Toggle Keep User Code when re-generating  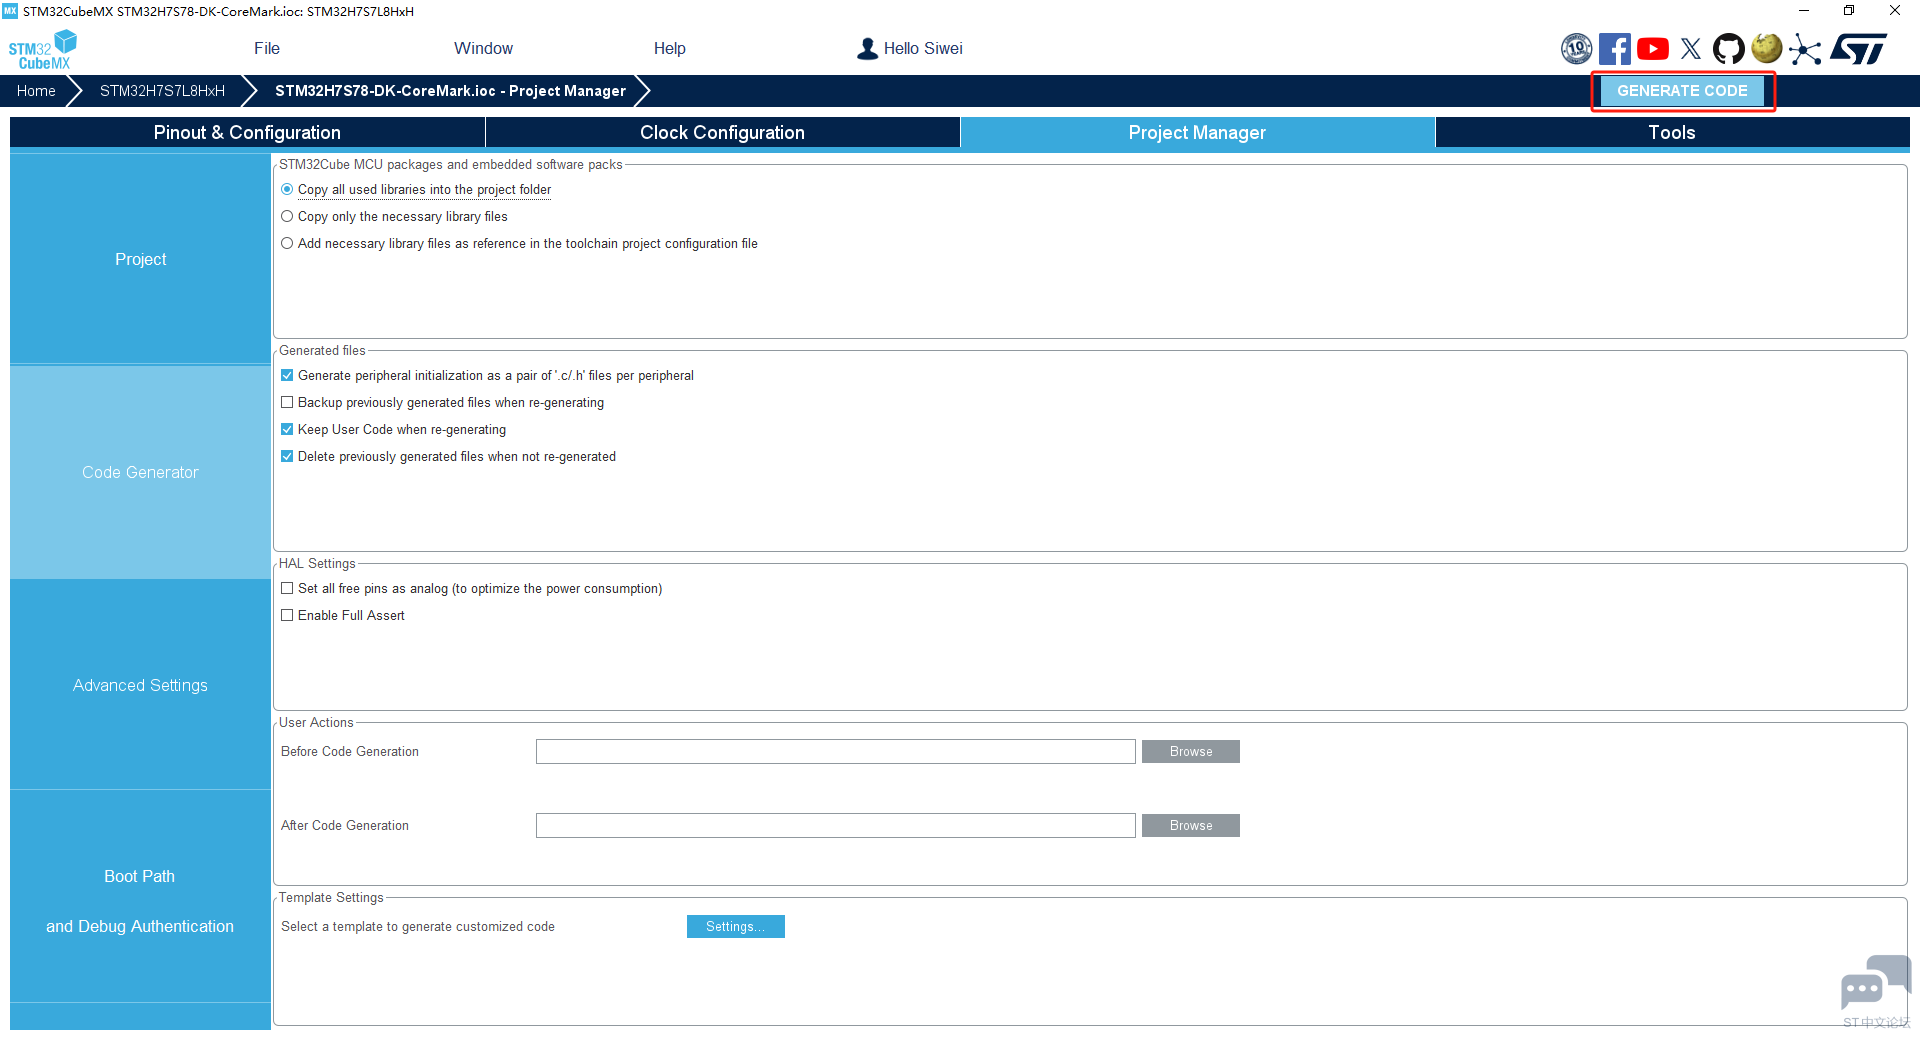click(x=287, y=429)
